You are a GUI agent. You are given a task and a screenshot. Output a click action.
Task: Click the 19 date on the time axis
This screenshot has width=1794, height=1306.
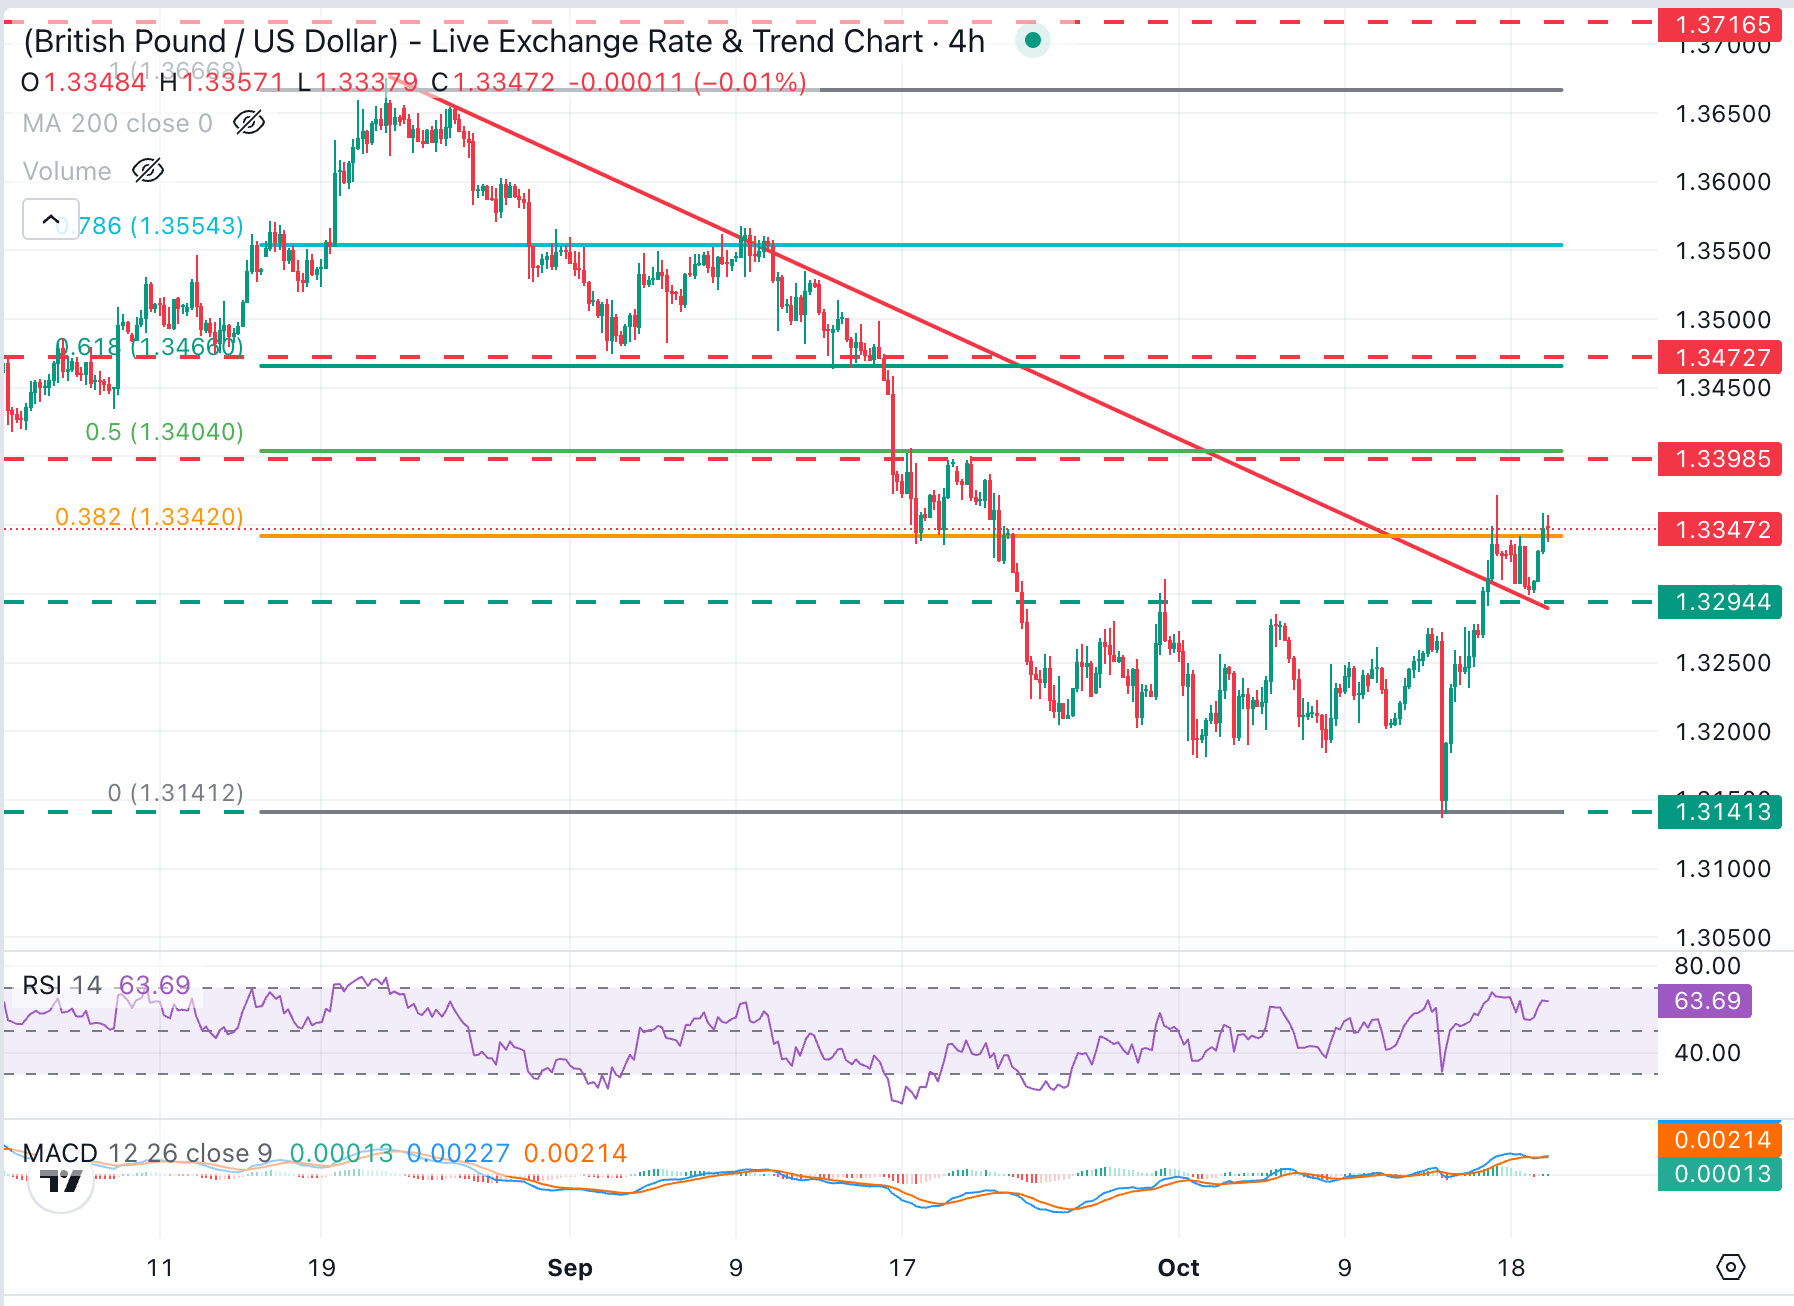pyautogui.click(x=322, y=1268)
